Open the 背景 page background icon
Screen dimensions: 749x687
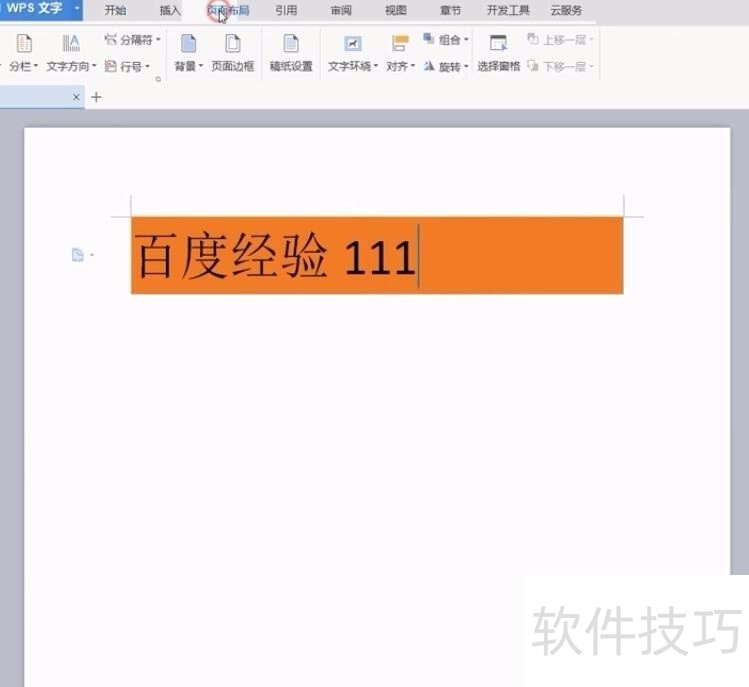[189, 44]
